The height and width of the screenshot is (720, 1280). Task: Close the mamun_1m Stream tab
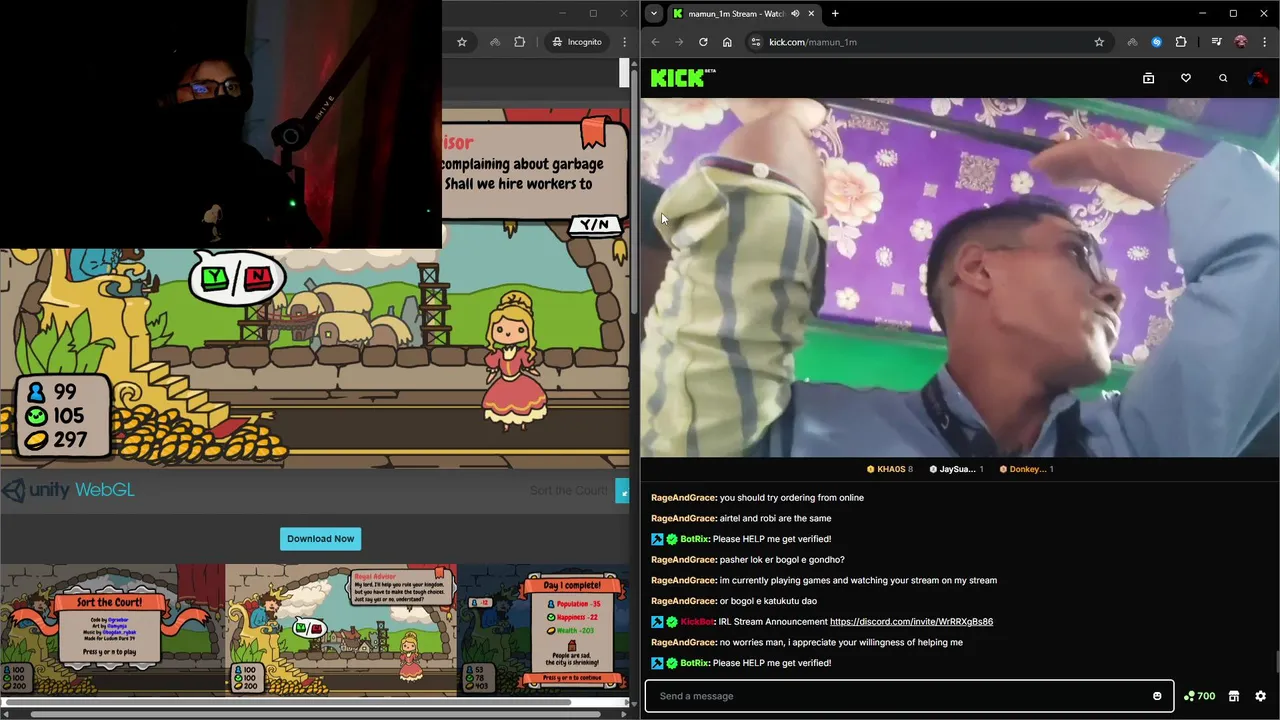(x=811, y=14)
